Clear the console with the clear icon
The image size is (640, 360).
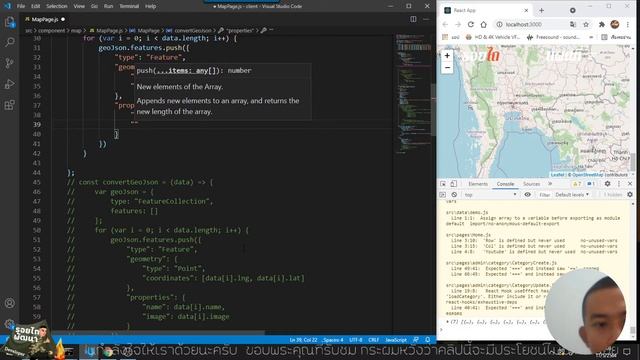pos(454,195)
